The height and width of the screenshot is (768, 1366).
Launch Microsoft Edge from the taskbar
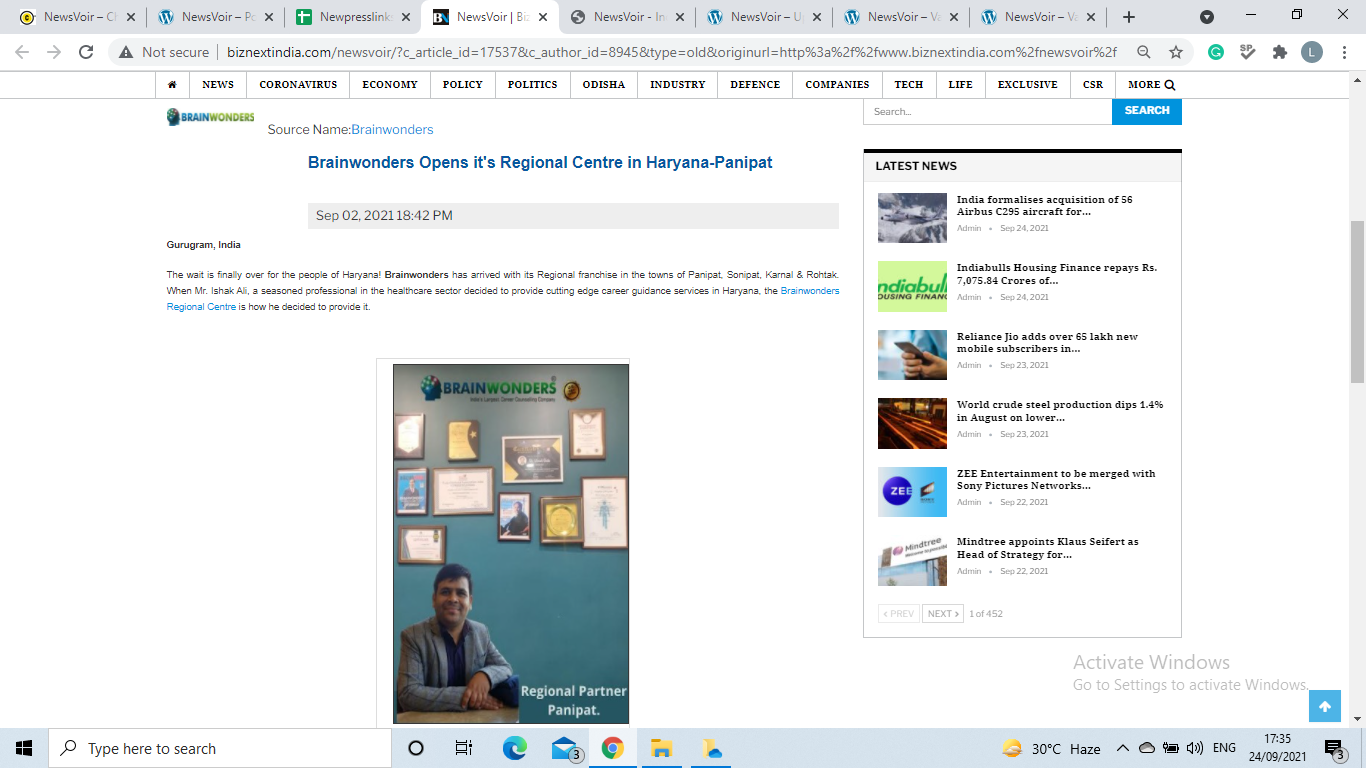coord(514,748)
